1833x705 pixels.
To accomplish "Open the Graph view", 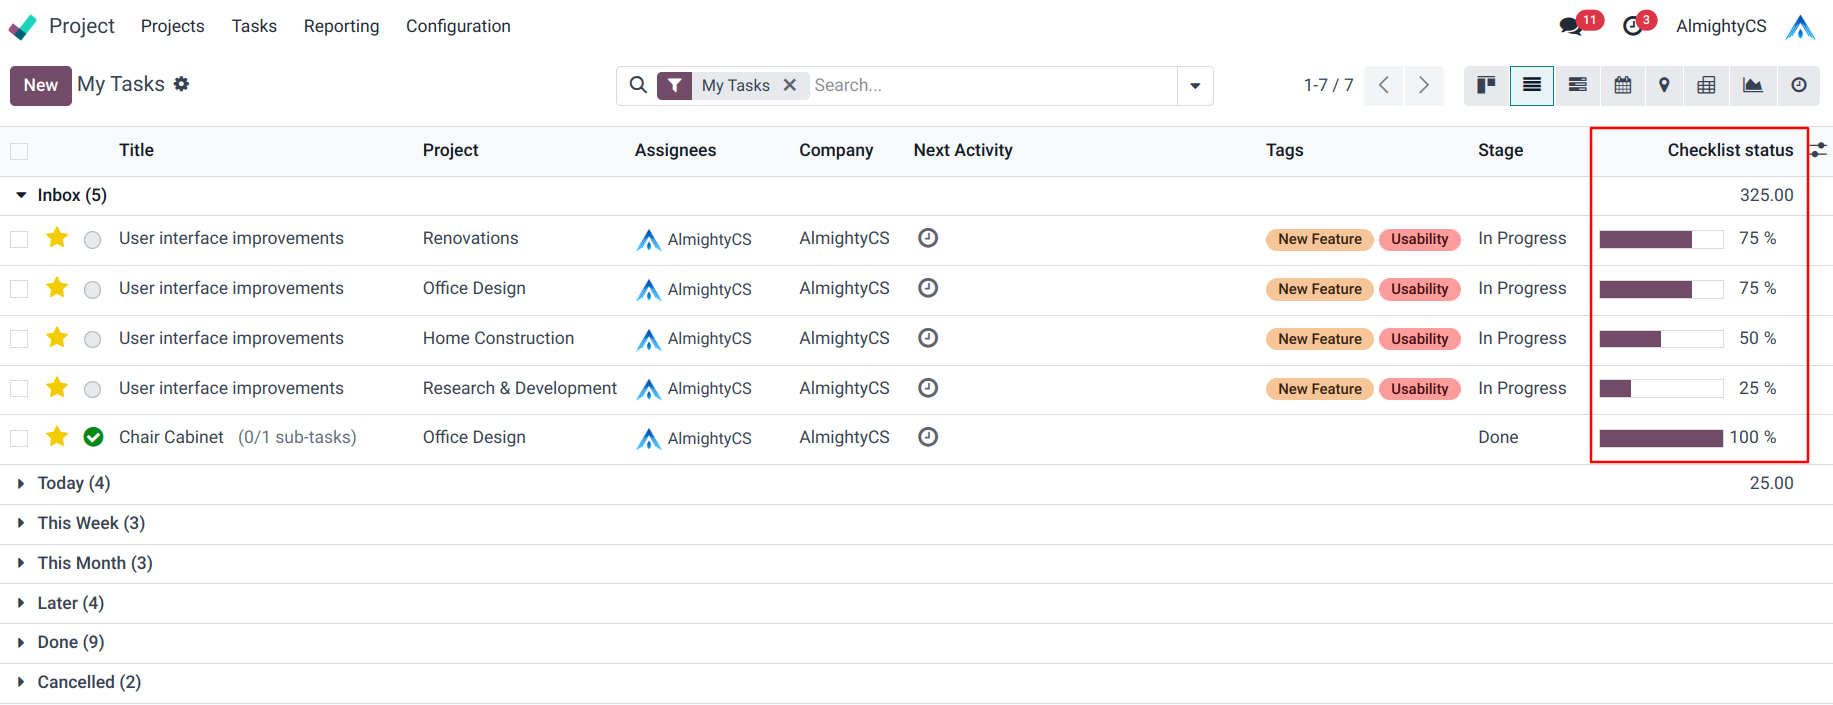I will coord(1752,85).
